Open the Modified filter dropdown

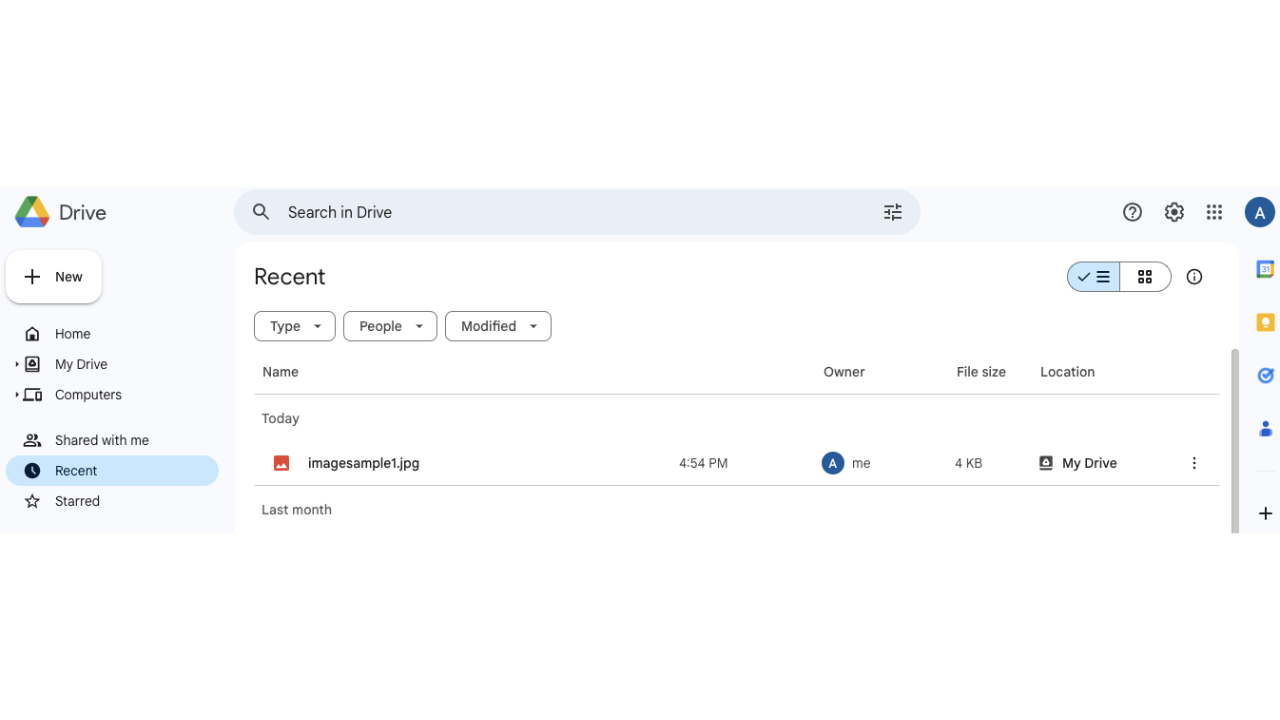click(x=498, y=326)
